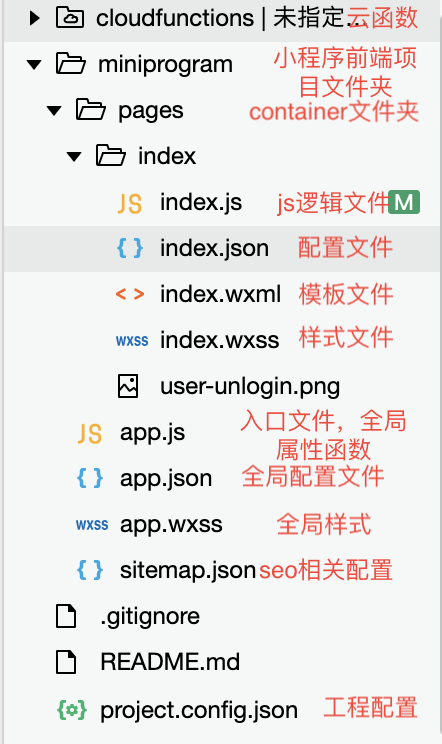The image size is (442, 744).
Task: Open the .gitignore file
Action: click(x=150, y=616)
